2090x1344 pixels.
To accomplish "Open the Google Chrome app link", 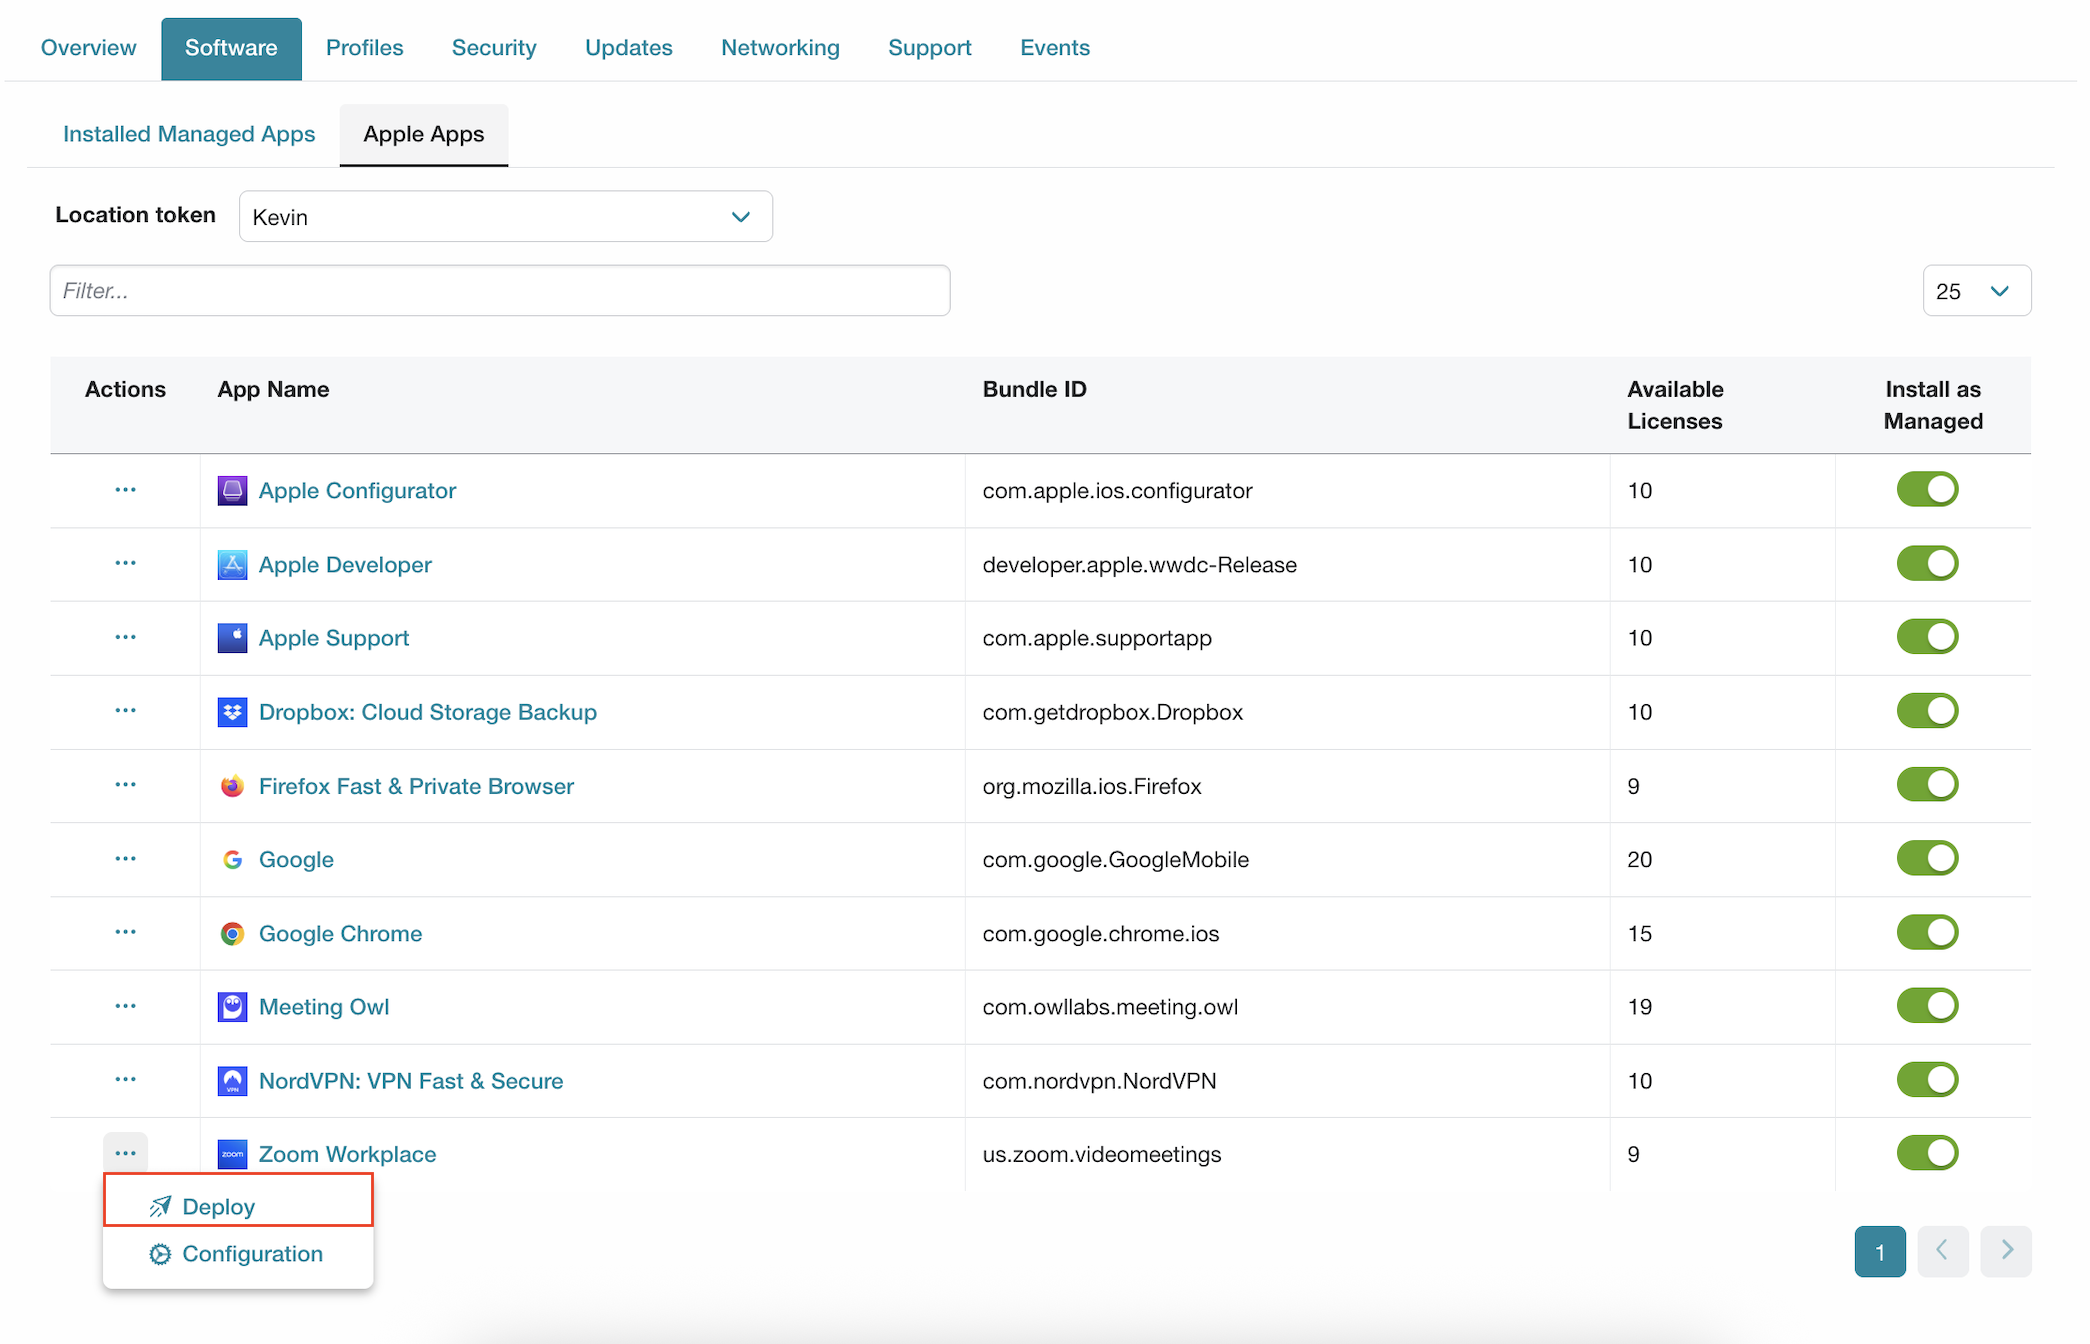I will pos(340,934).
